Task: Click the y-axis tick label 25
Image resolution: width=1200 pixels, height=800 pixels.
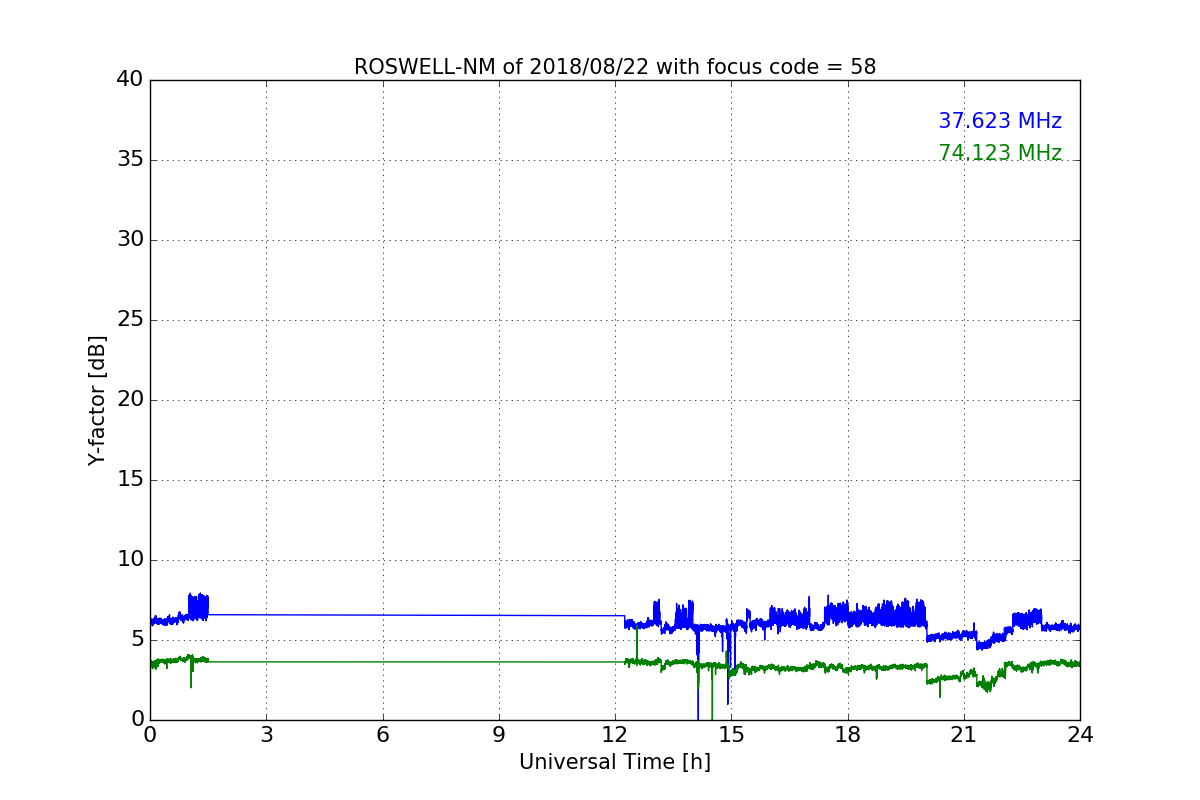Action: click(130, 320)
